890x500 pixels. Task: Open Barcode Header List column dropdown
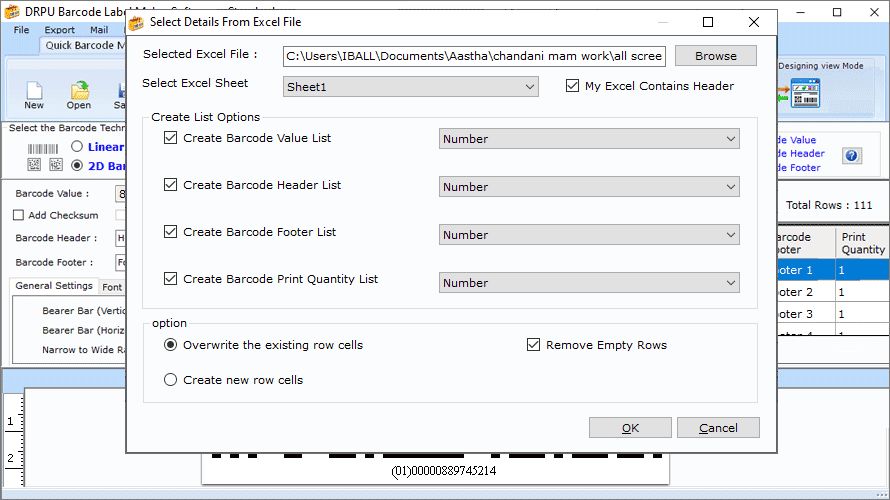tap(589, 187)
